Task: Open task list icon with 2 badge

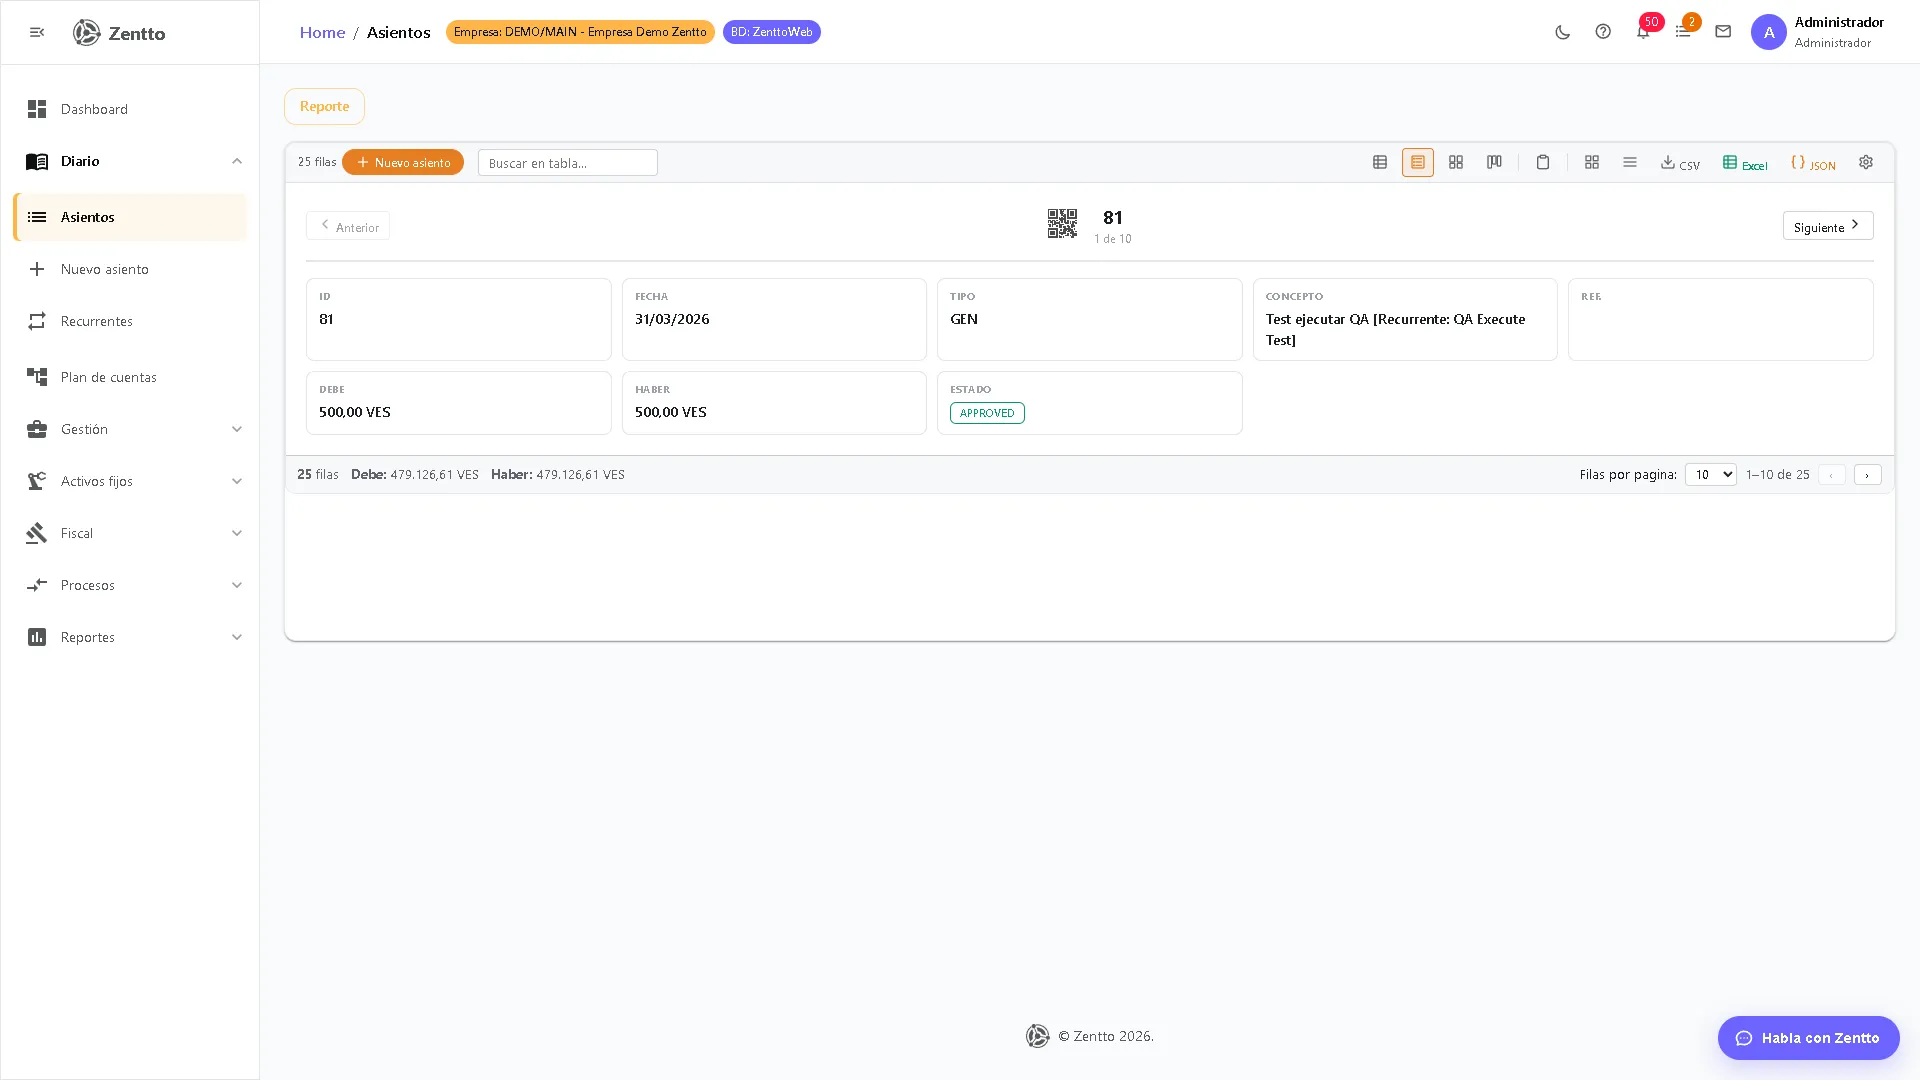Action: pyautogui.click(x=1683, y=32)
